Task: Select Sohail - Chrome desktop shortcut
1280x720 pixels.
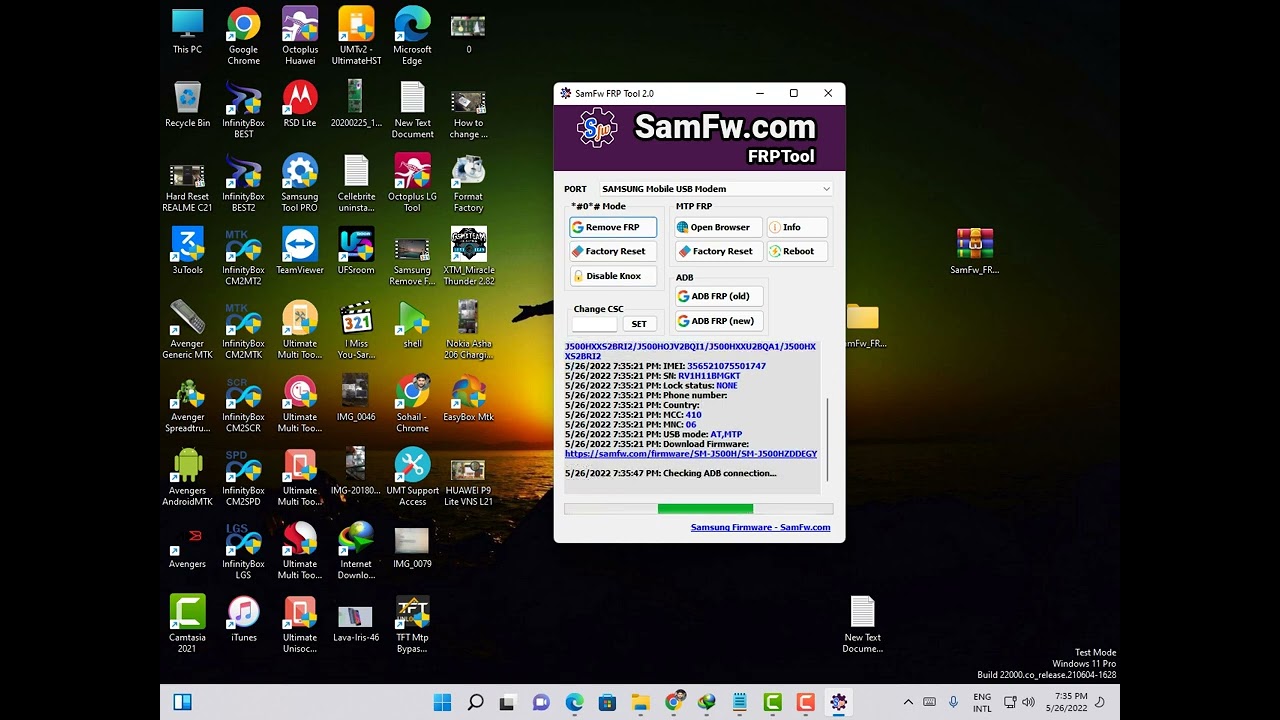Action: pyautogui.click(x=412, y=405)
